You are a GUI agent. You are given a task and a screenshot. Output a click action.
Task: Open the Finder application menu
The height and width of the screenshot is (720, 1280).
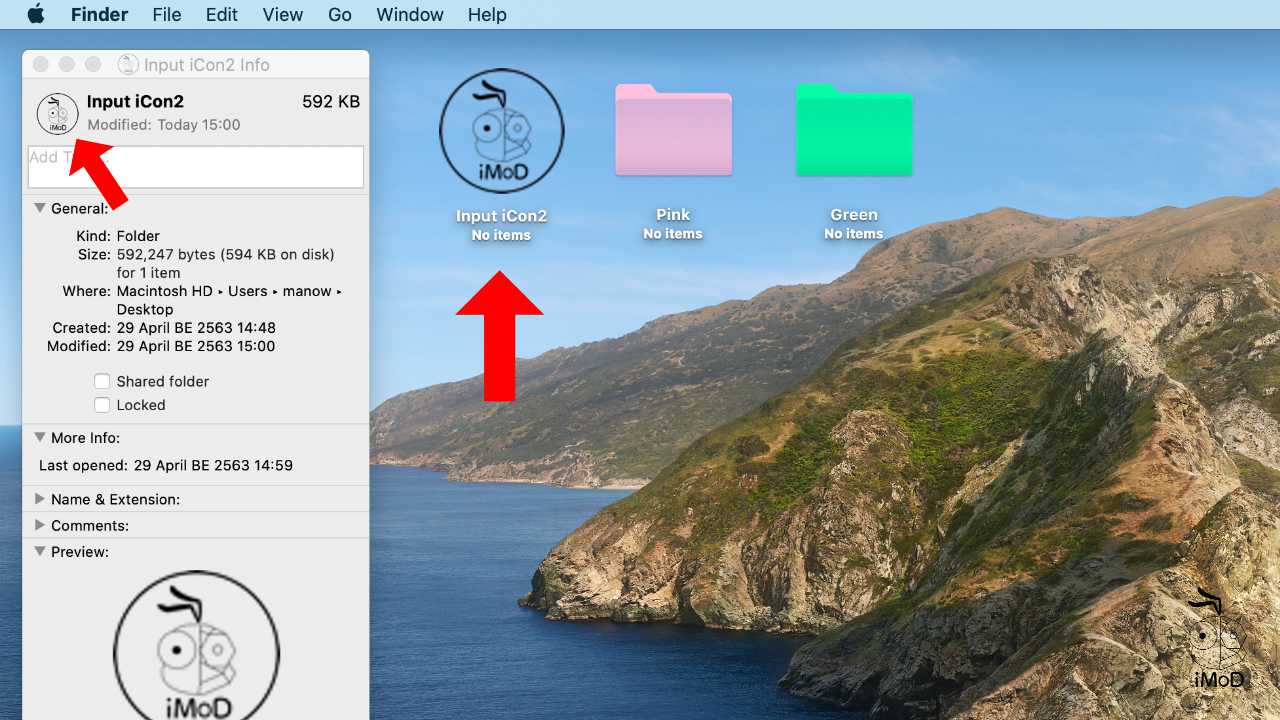pyautogui.click(x=99, y=14)
